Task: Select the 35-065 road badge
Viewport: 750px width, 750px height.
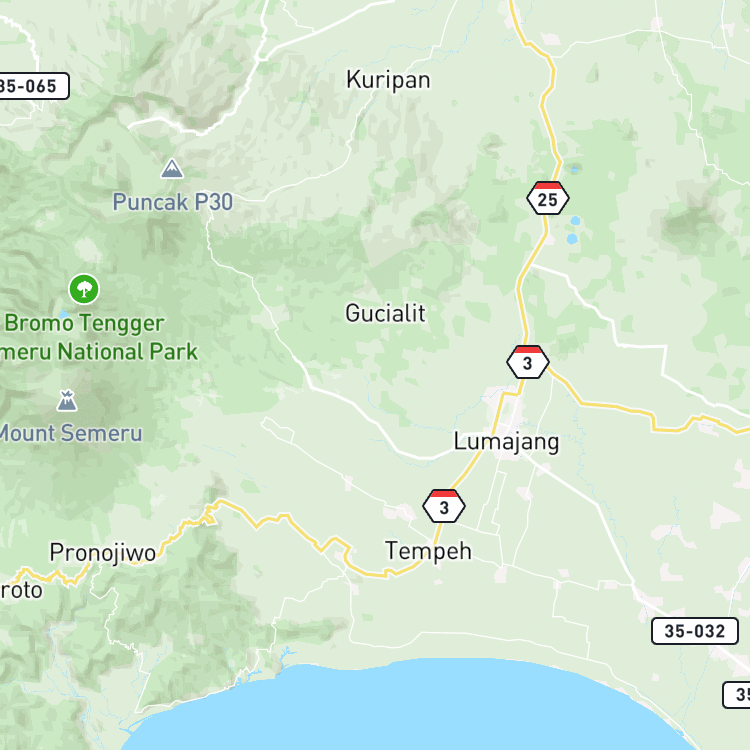Action: click(x=33, y=86)
